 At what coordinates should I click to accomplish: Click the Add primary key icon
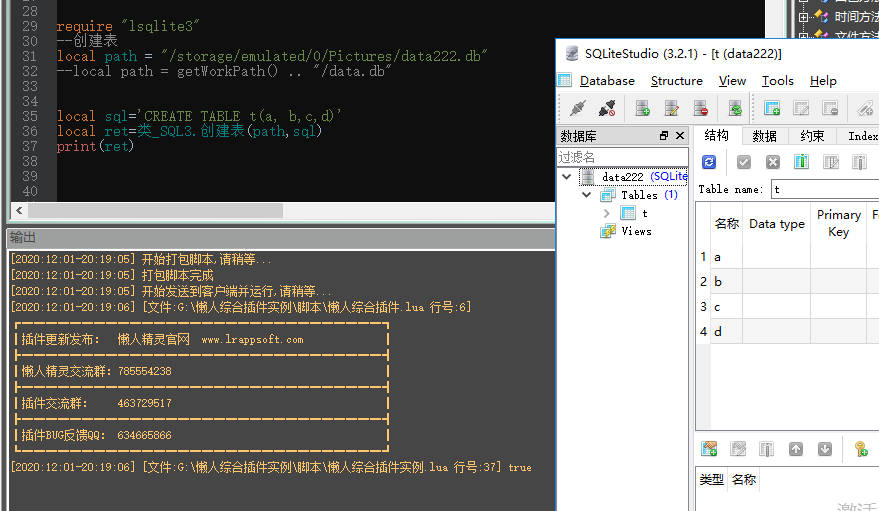tap(861, 449)
